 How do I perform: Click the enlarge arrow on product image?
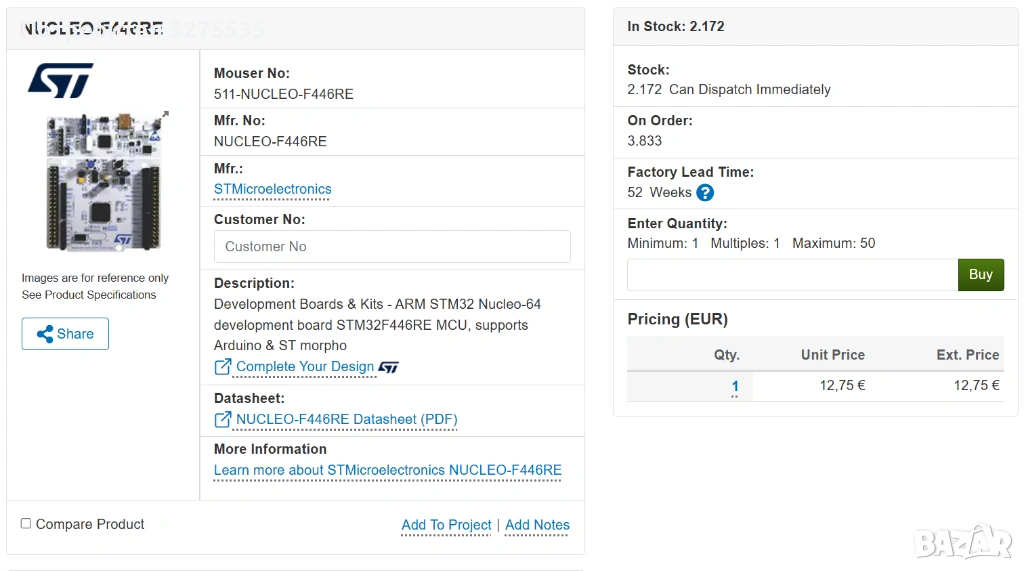coord(164,116)
